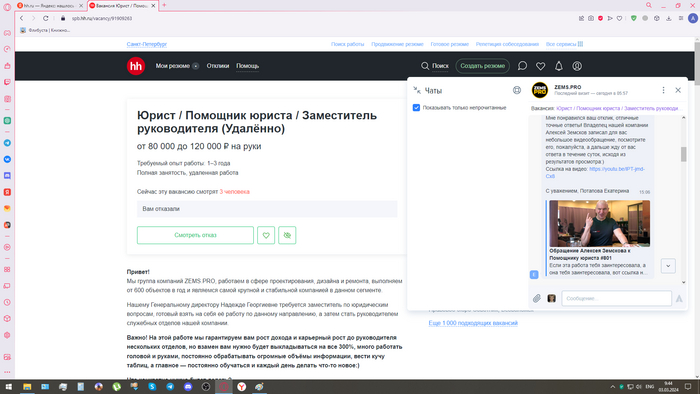Close the ZEMS.PRO chat window
Image resolution: width=700 pixels, height=394 pixels.
click(x=678, y=90)
